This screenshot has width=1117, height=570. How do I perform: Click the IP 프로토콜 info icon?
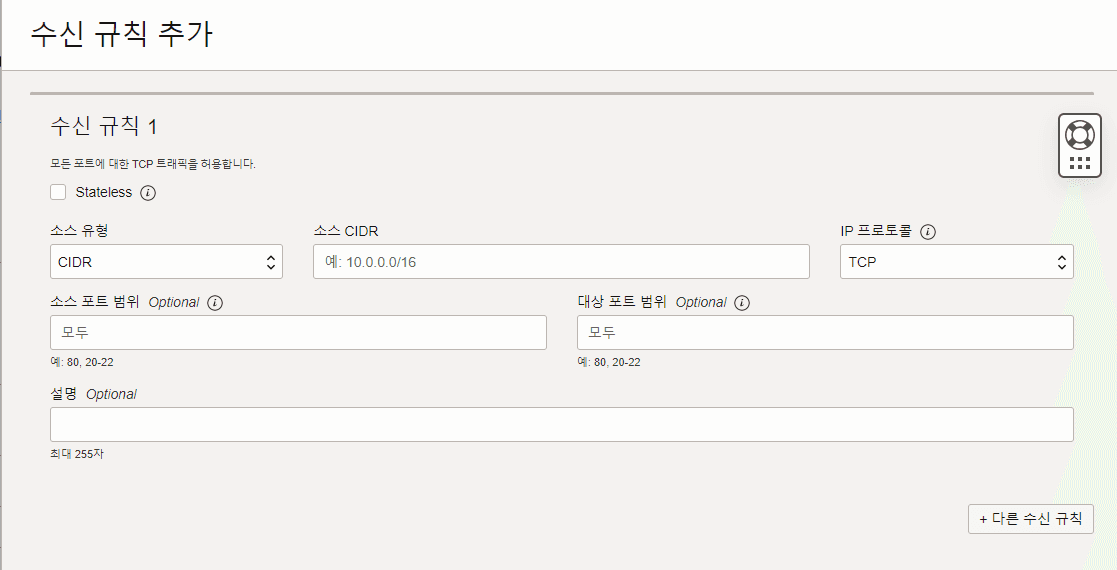928,232
